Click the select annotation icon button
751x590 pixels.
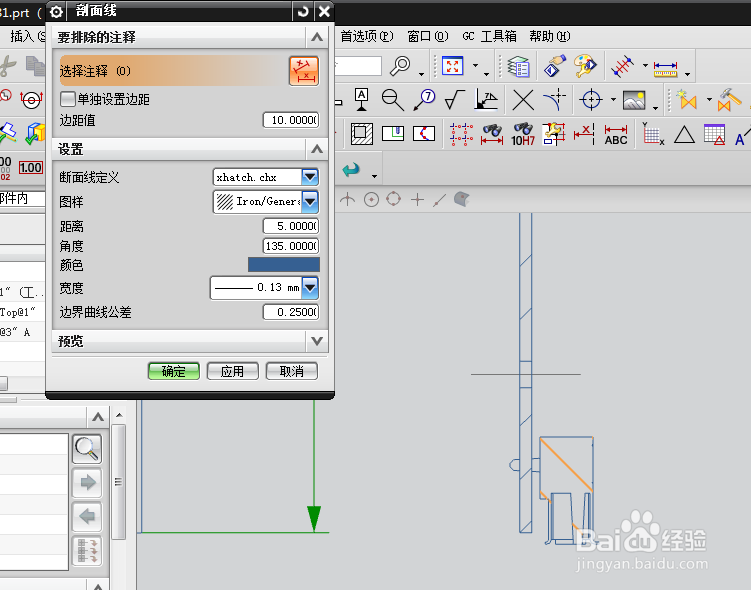[x=304, y=71]
